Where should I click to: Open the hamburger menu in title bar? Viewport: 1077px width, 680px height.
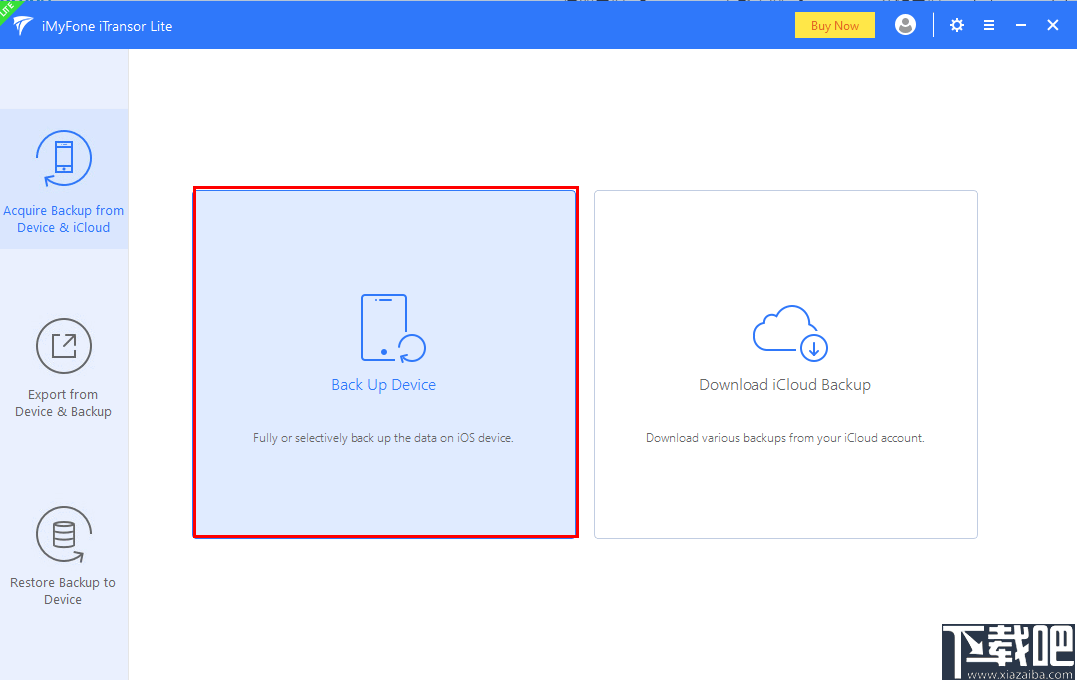[989, 25]
